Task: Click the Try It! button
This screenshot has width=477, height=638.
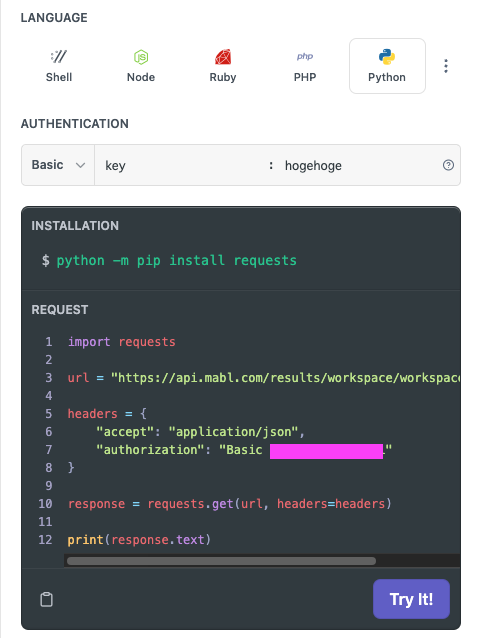Action: pyautogui.click(x=411, y=599)
